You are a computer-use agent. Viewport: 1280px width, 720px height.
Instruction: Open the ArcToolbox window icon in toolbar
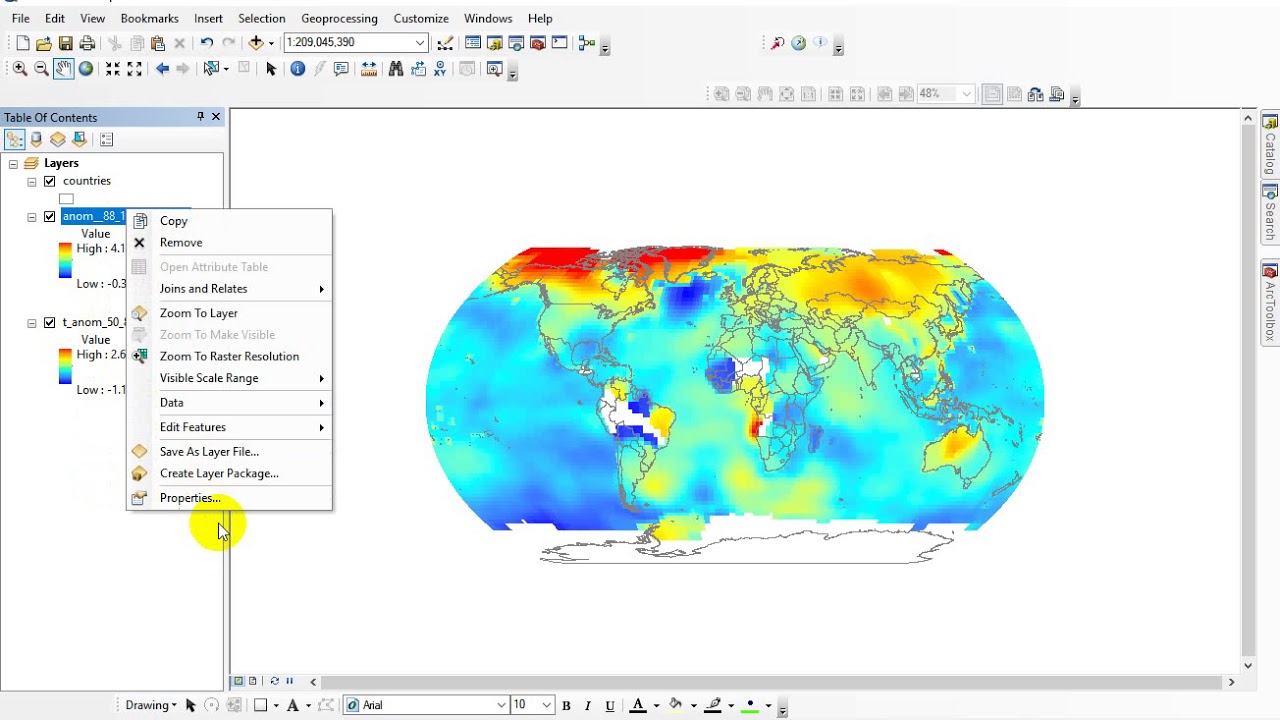pos(538,43)
